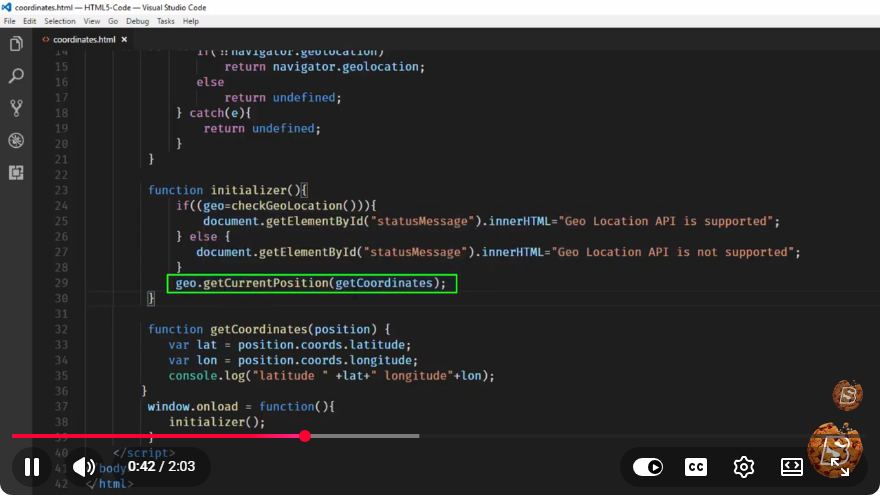Pause the video playback
Screen dimensions: 880x495
(x=32, y=467)
